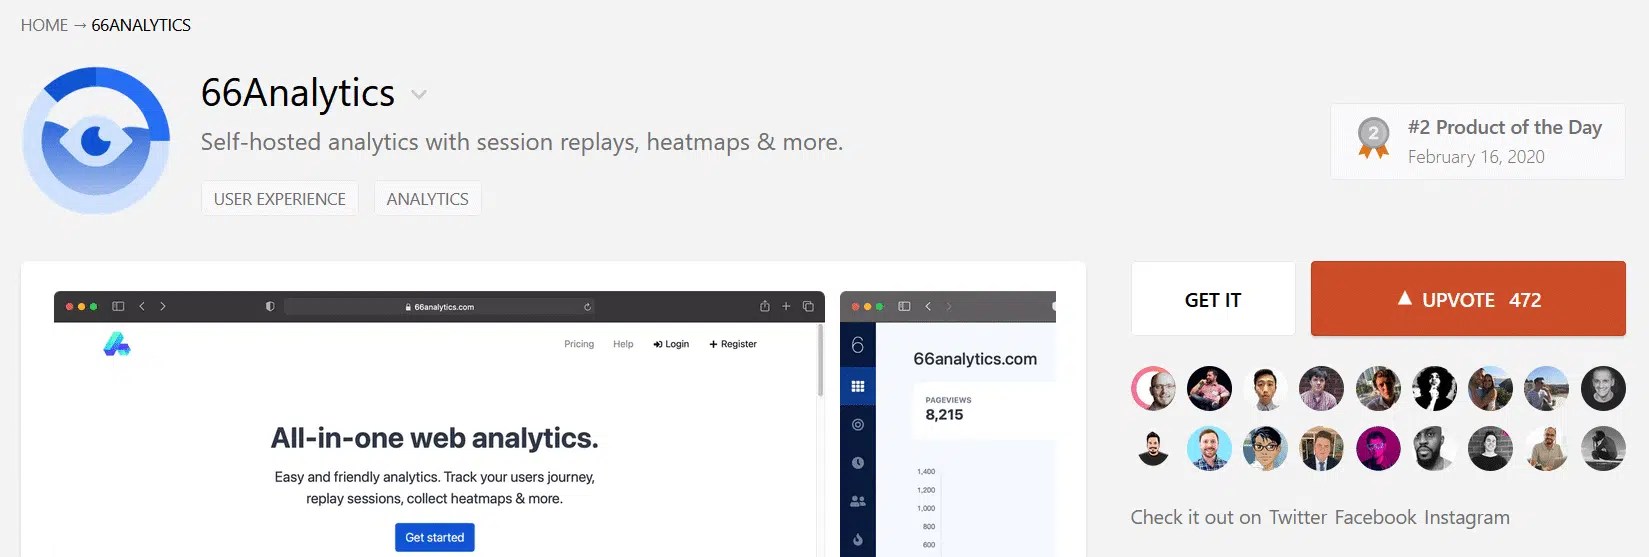Click Pricing in the homepage screenshot
This screenshot has height=557, width=1649.
579,344
